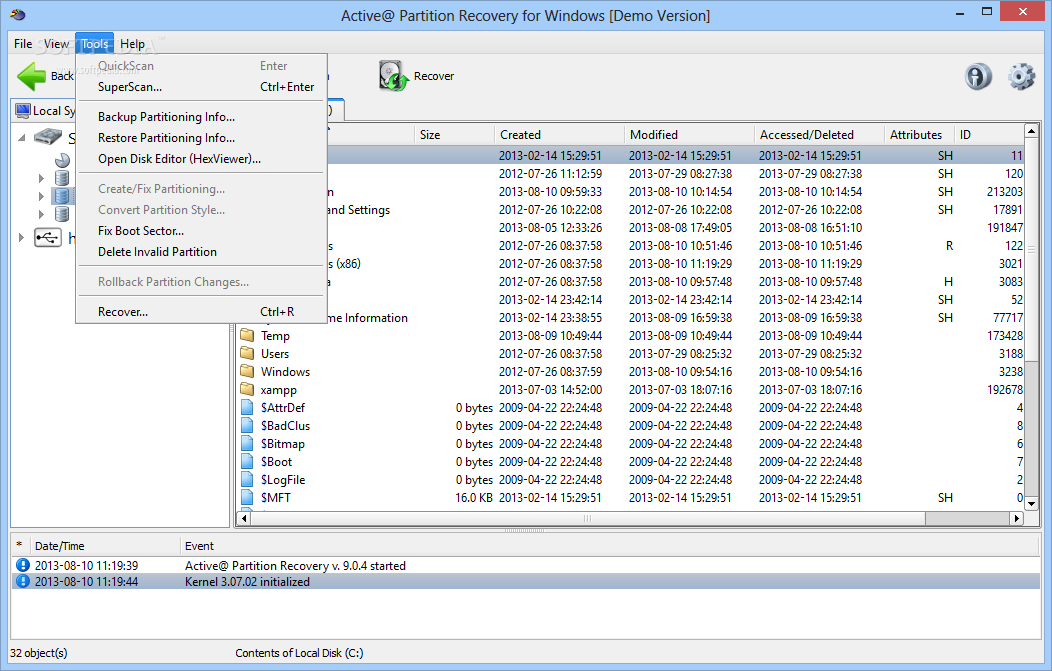The height and width of the screenshot is (671, 1052).
Task: Click the Recover hard drive icon
Action: tap(393, 76)
